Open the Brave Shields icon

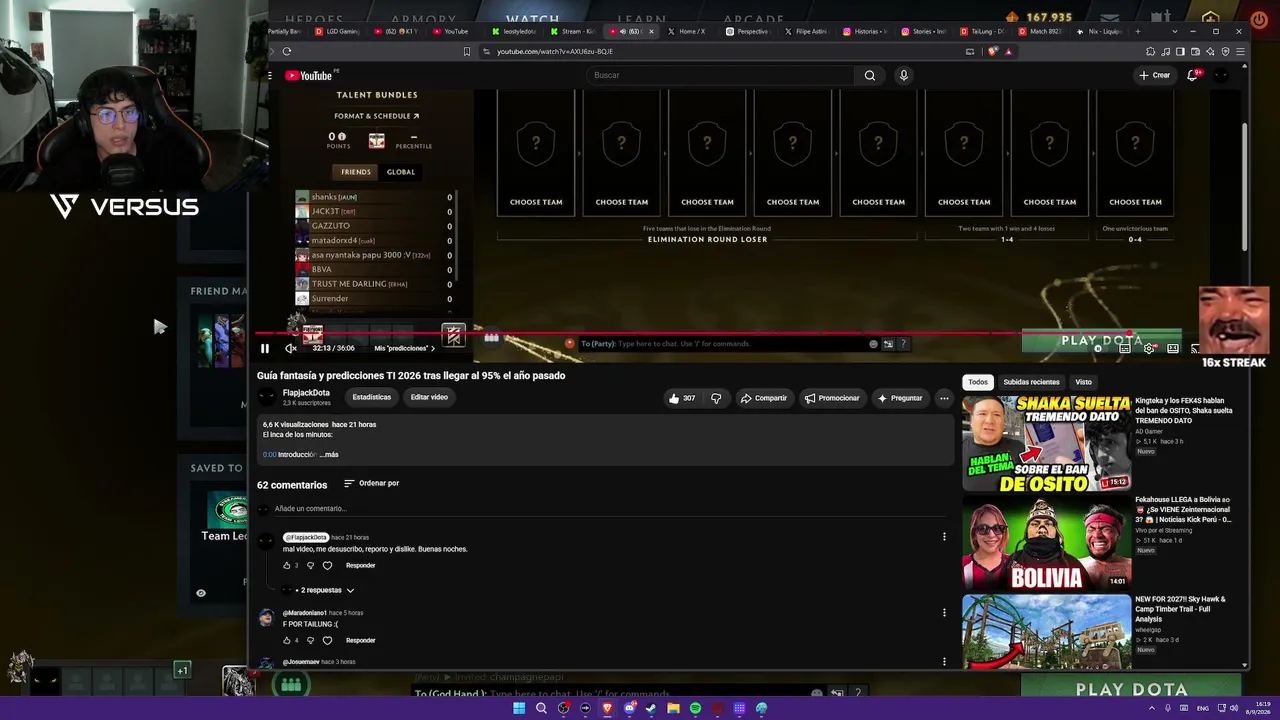coord(995,51)
